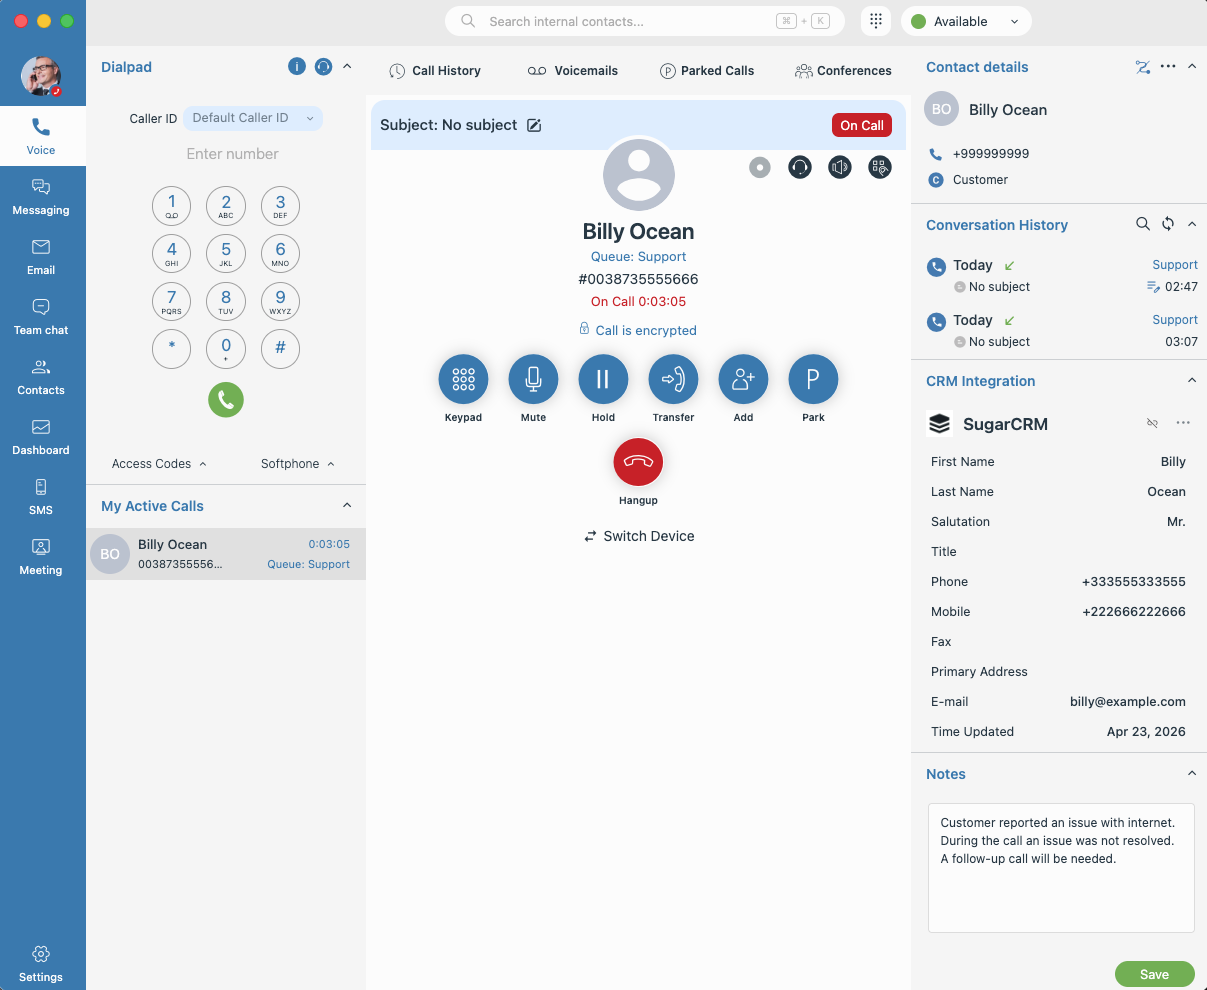
Task: Mute the microphone
Action: (533, 380)
